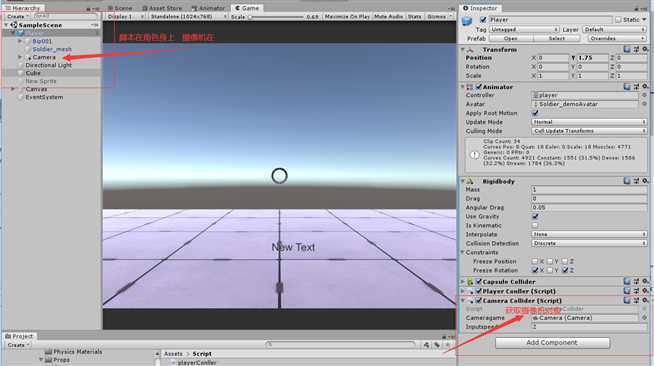This screenshot has width=654, height=366.
Task: Open the Camera Collider script gear menu
Action: [645, 300]
